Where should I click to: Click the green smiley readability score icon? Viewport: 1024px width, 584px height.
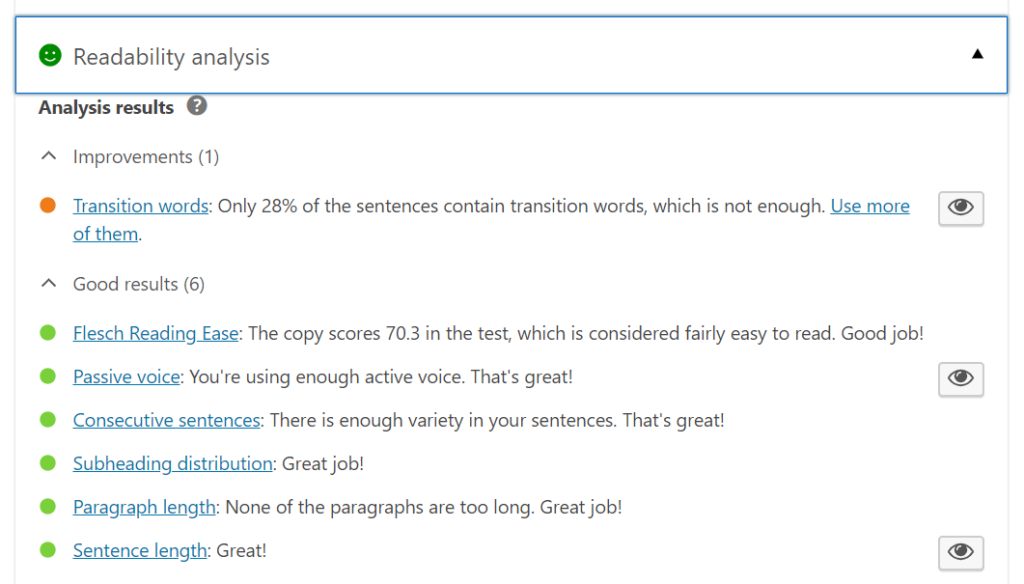[x=50, y=56]
